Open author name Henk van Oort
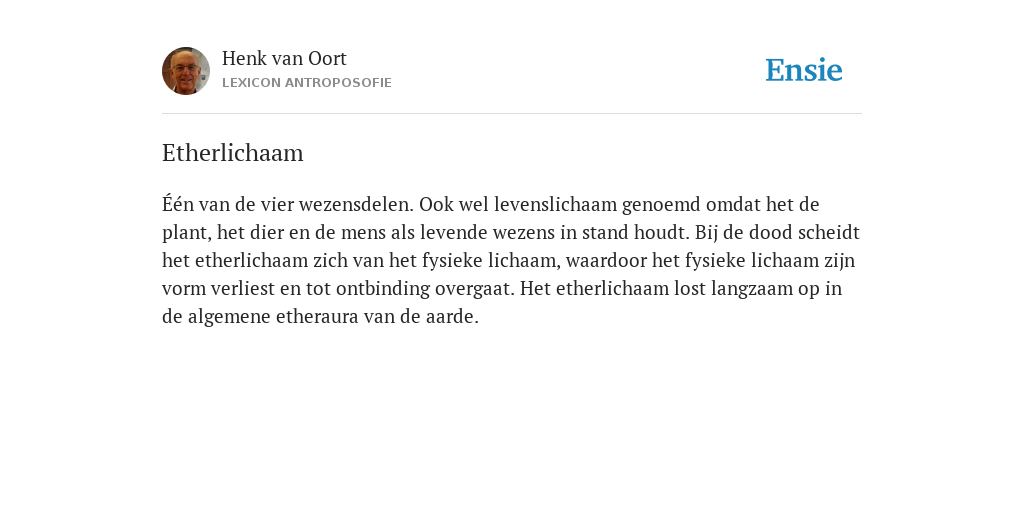 tap(284, 58)
